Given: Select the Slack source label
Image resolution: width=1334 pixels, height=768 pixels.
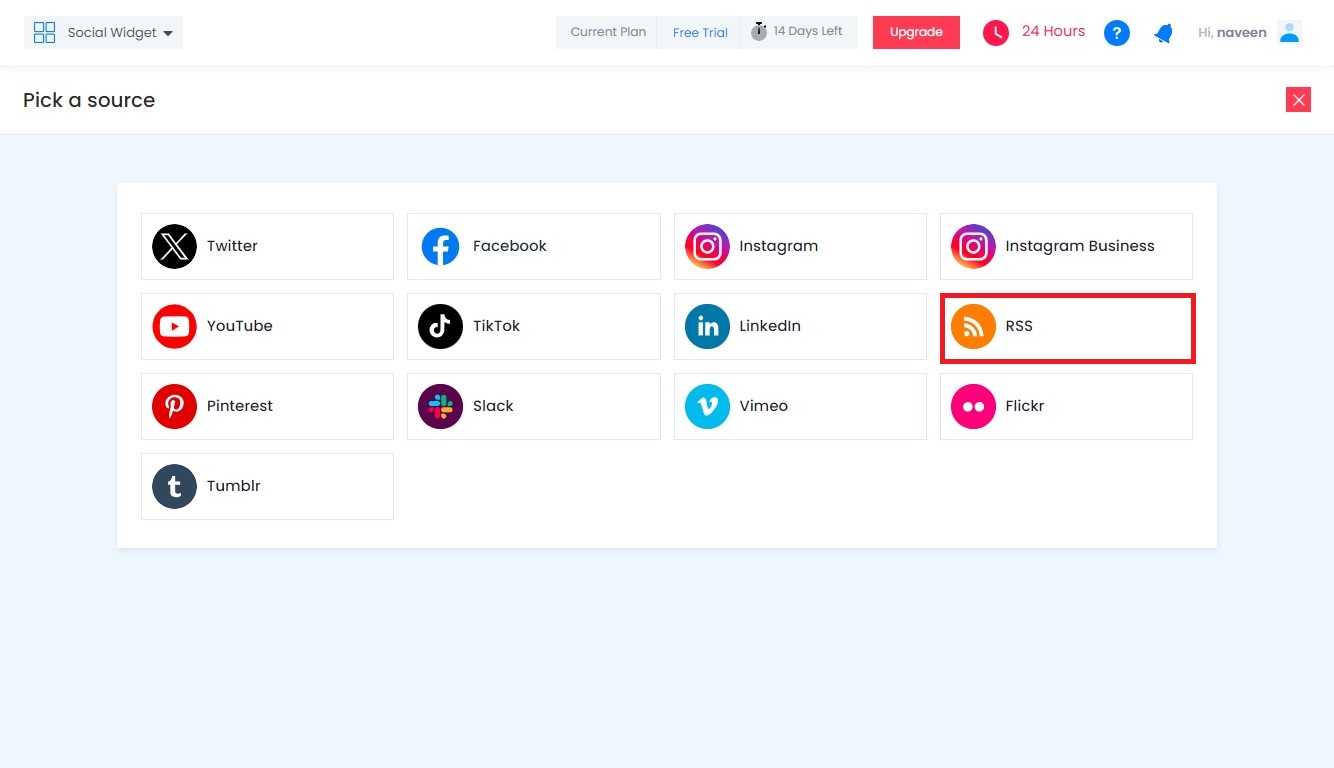Looking at the screenshot, I should click(x=493, y=406).
